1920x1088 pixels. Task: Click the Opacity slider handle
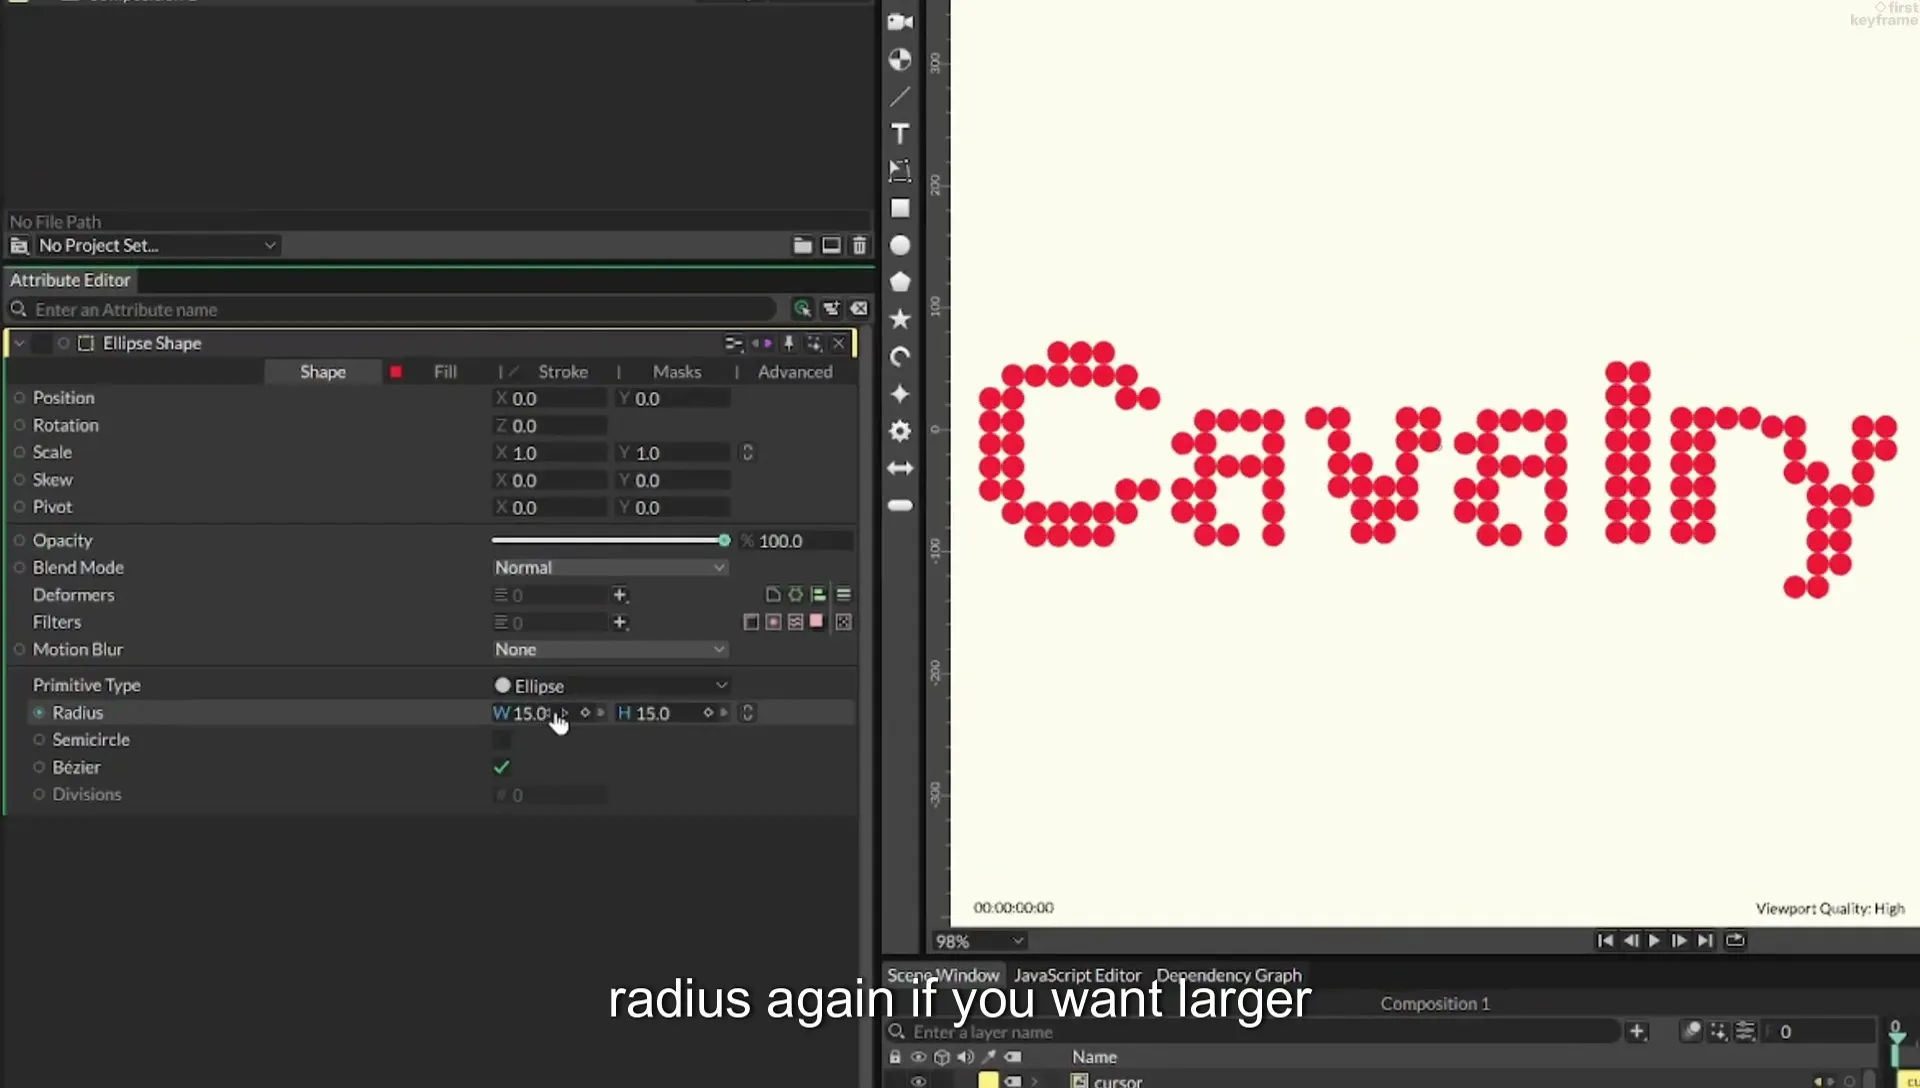tap(724, 540)
